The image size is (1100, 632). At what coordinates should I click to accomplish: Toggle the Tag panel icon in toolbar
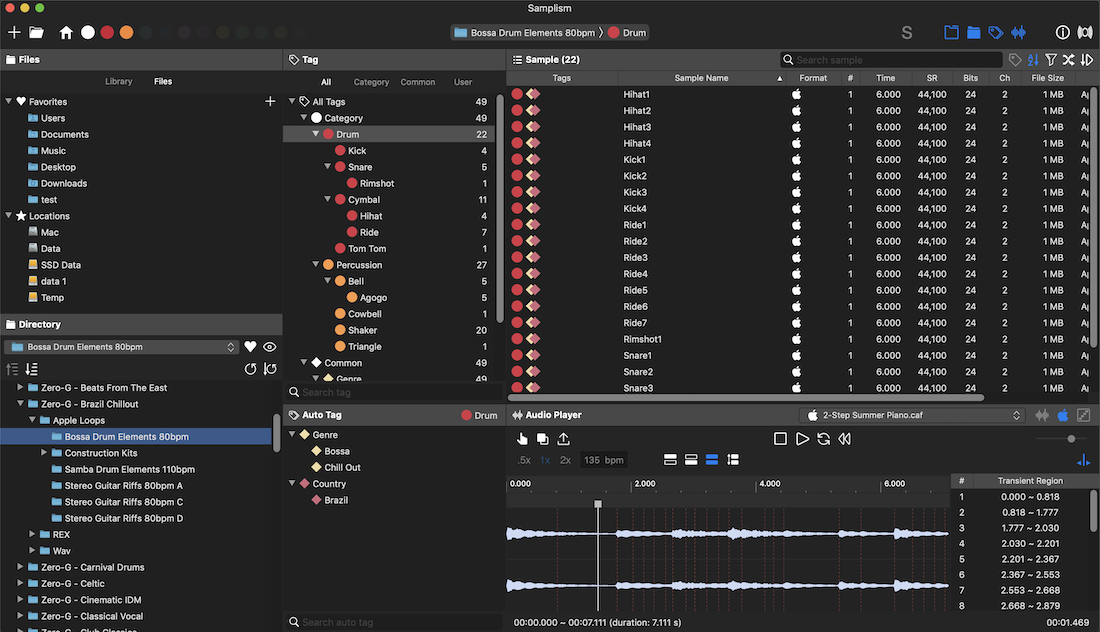tap(995, 32)
